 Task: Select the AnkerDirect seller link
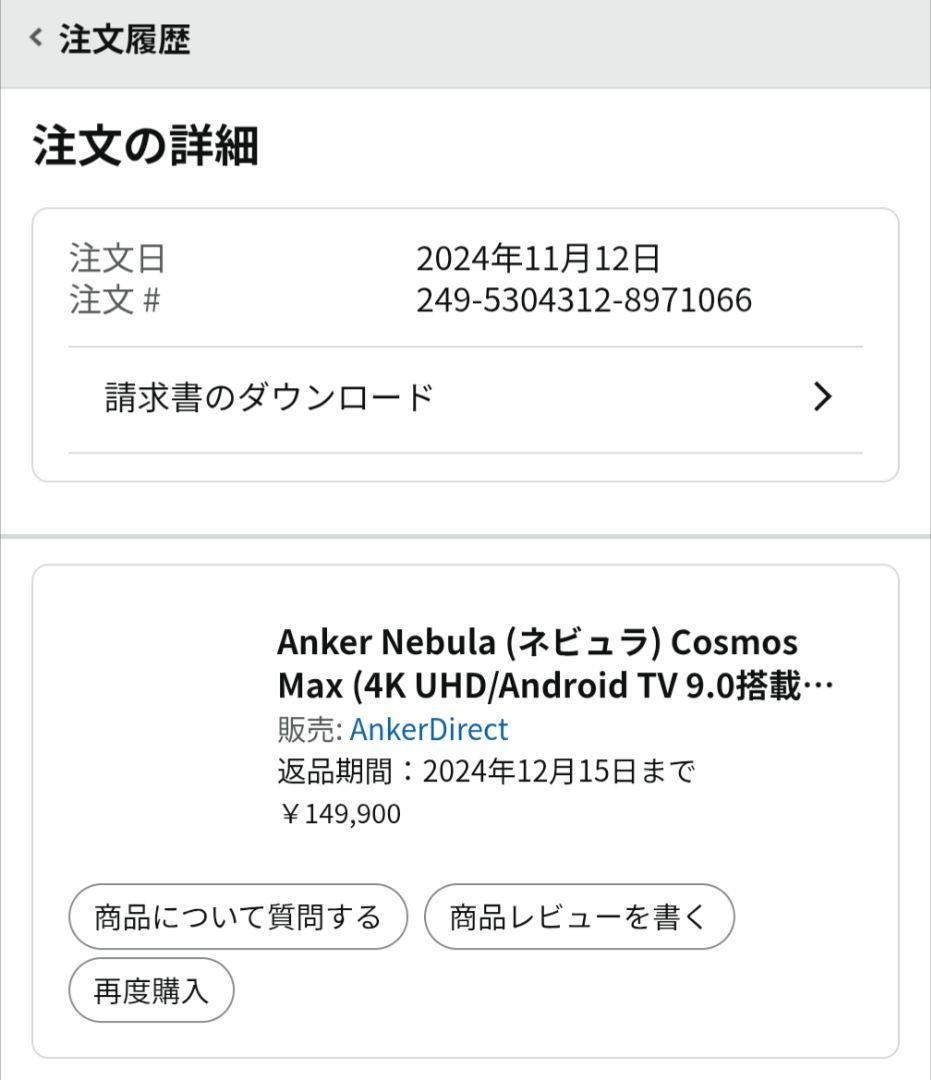(x=427, y=729)
